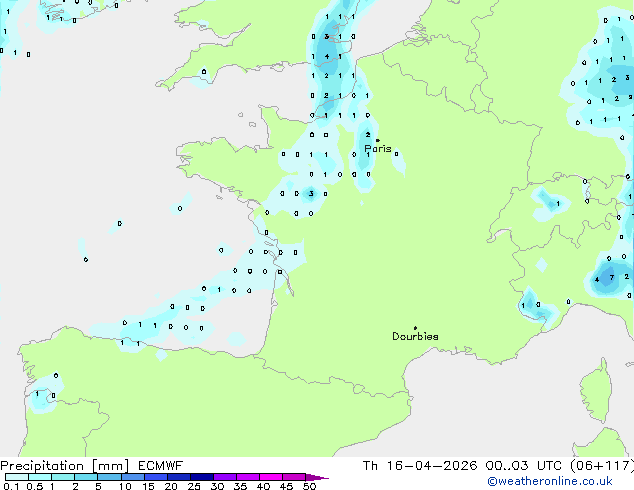This screenshot has width=634, height=490.
Task: Click the (06+117) forecast offset text
Action: coord(602,466)
